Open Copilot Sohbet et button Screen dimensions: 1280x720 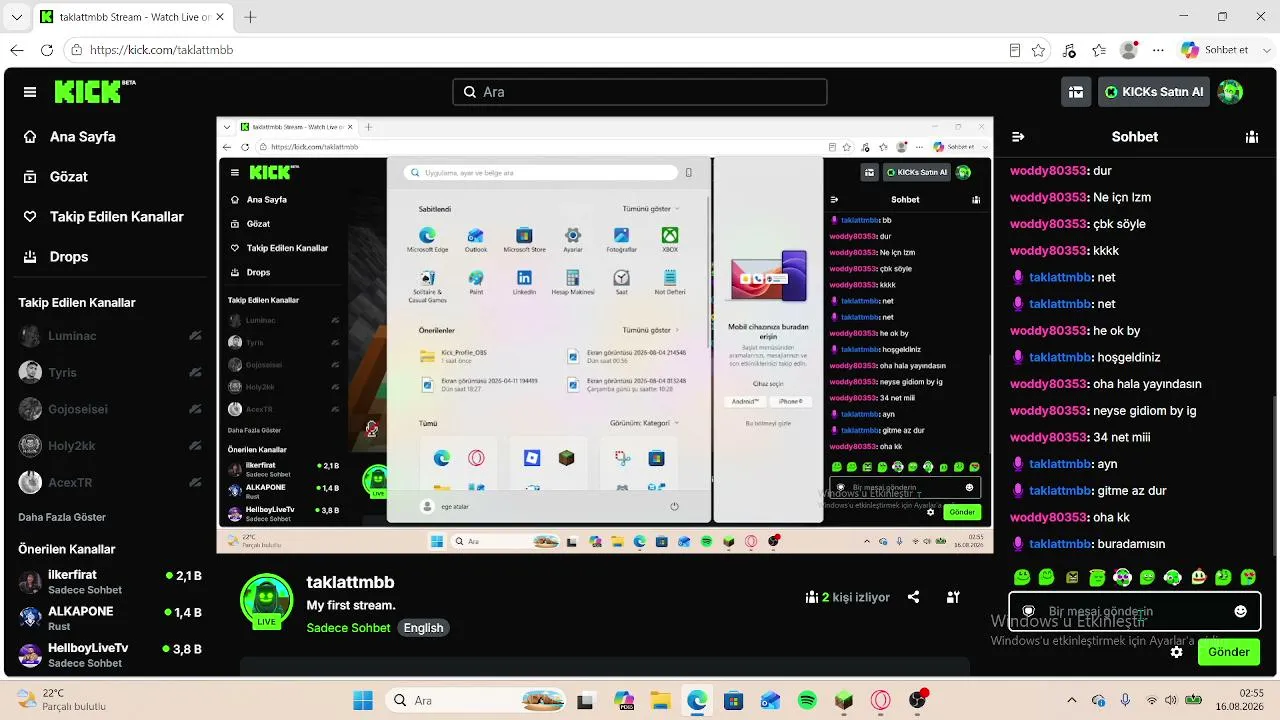1214,50
